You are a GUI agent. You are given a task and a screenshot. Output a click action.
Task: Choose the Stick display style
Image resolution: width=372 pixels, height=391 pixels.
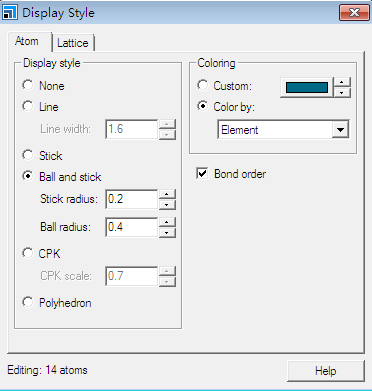28,155
